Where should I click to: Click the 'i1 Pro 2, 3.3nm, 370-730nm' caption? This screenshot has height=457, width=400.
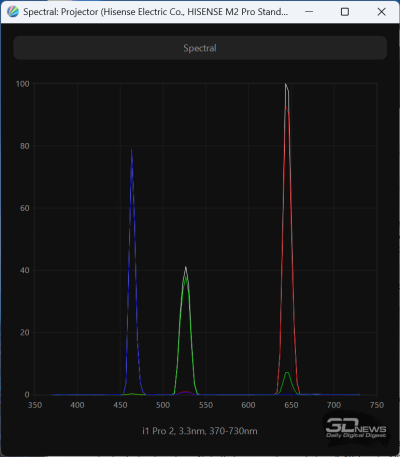coord(200,431)
